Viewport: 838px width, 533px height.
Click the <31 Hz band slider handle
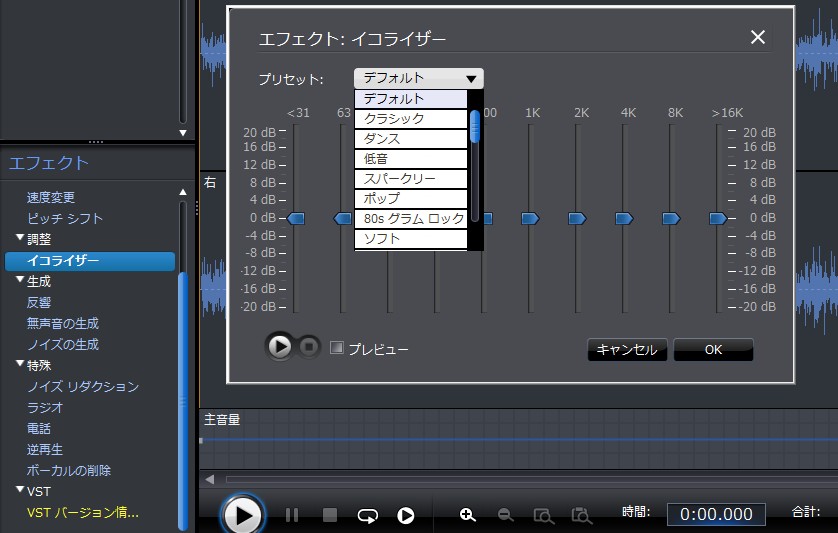296,218
